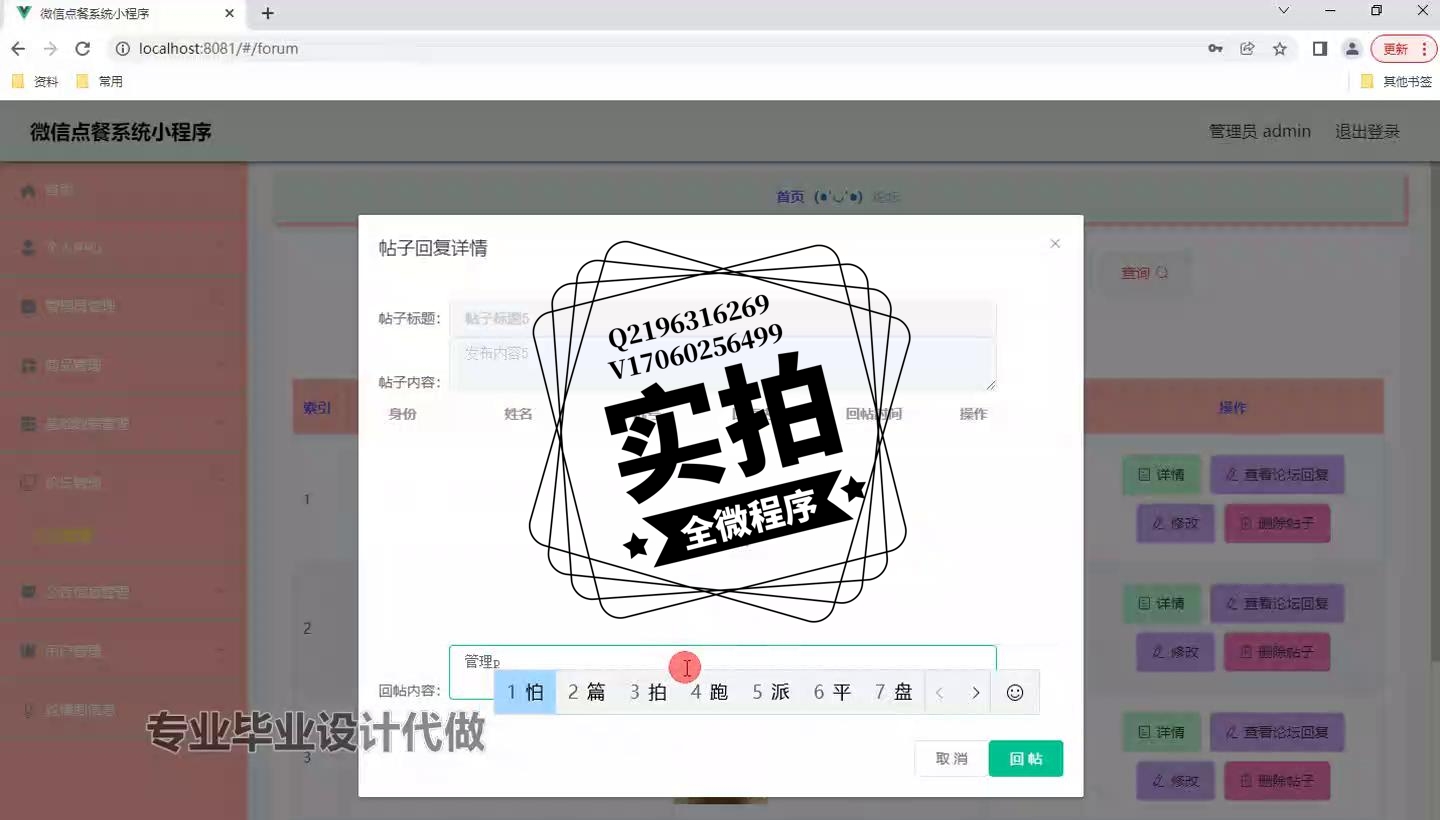Bookmark this page with the star icon
The image size is (1440, 820).
(1280, 48)
